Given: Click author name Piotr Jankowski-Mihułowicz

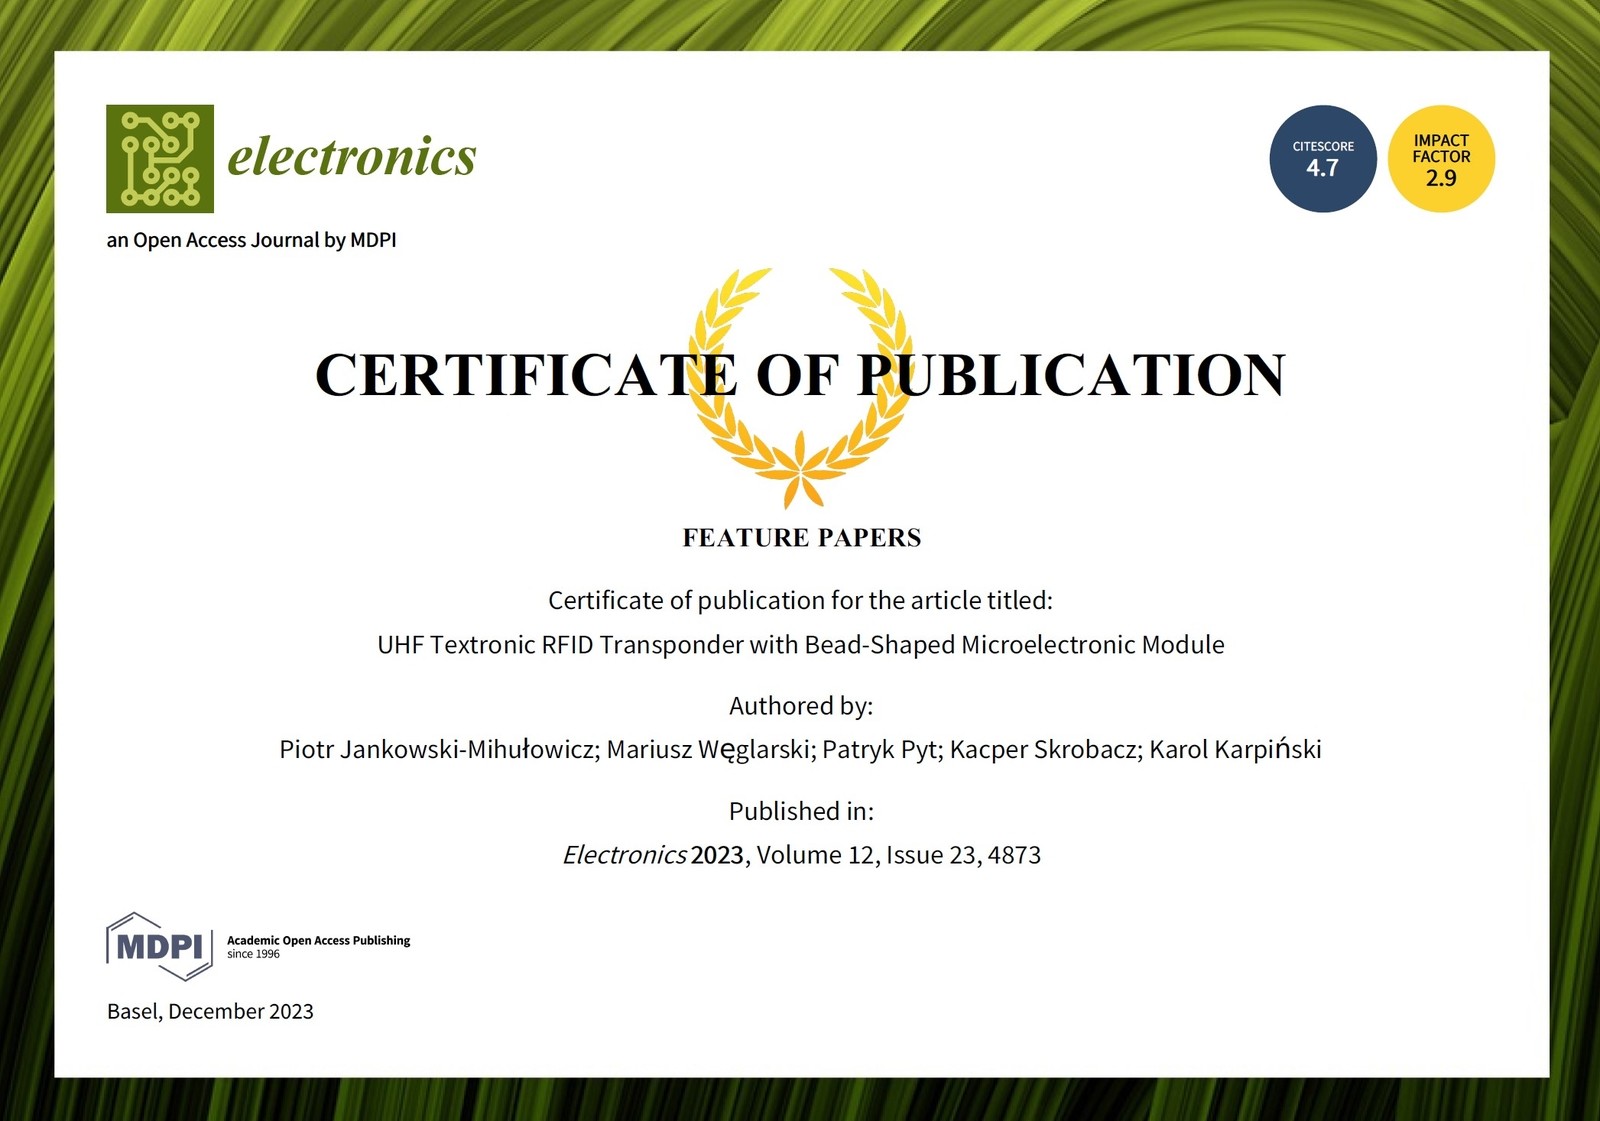Looking at the screenshot, I should [x=438, y=750].
